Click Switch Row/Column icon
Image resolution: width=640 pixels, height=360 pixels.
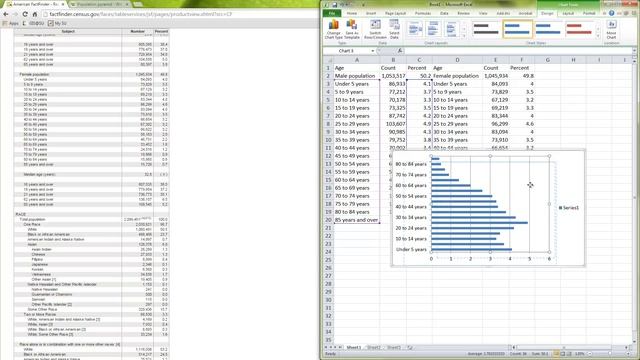375,29
